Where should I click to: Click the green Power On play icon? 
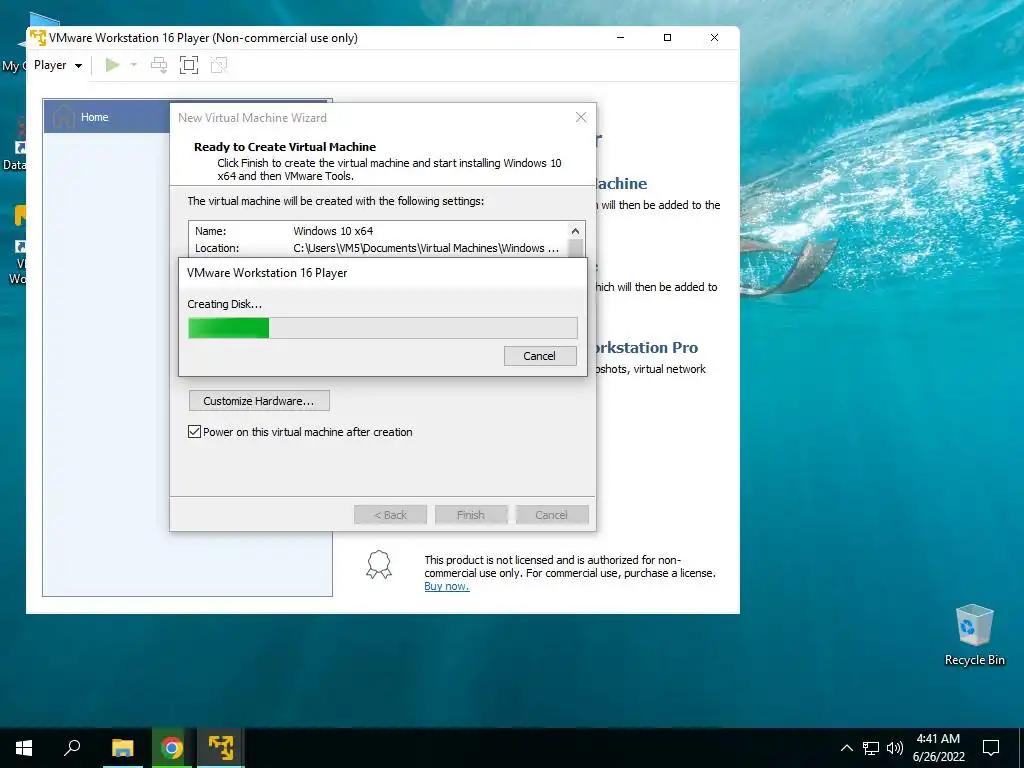pyautogui.click(x=112, y=65)
